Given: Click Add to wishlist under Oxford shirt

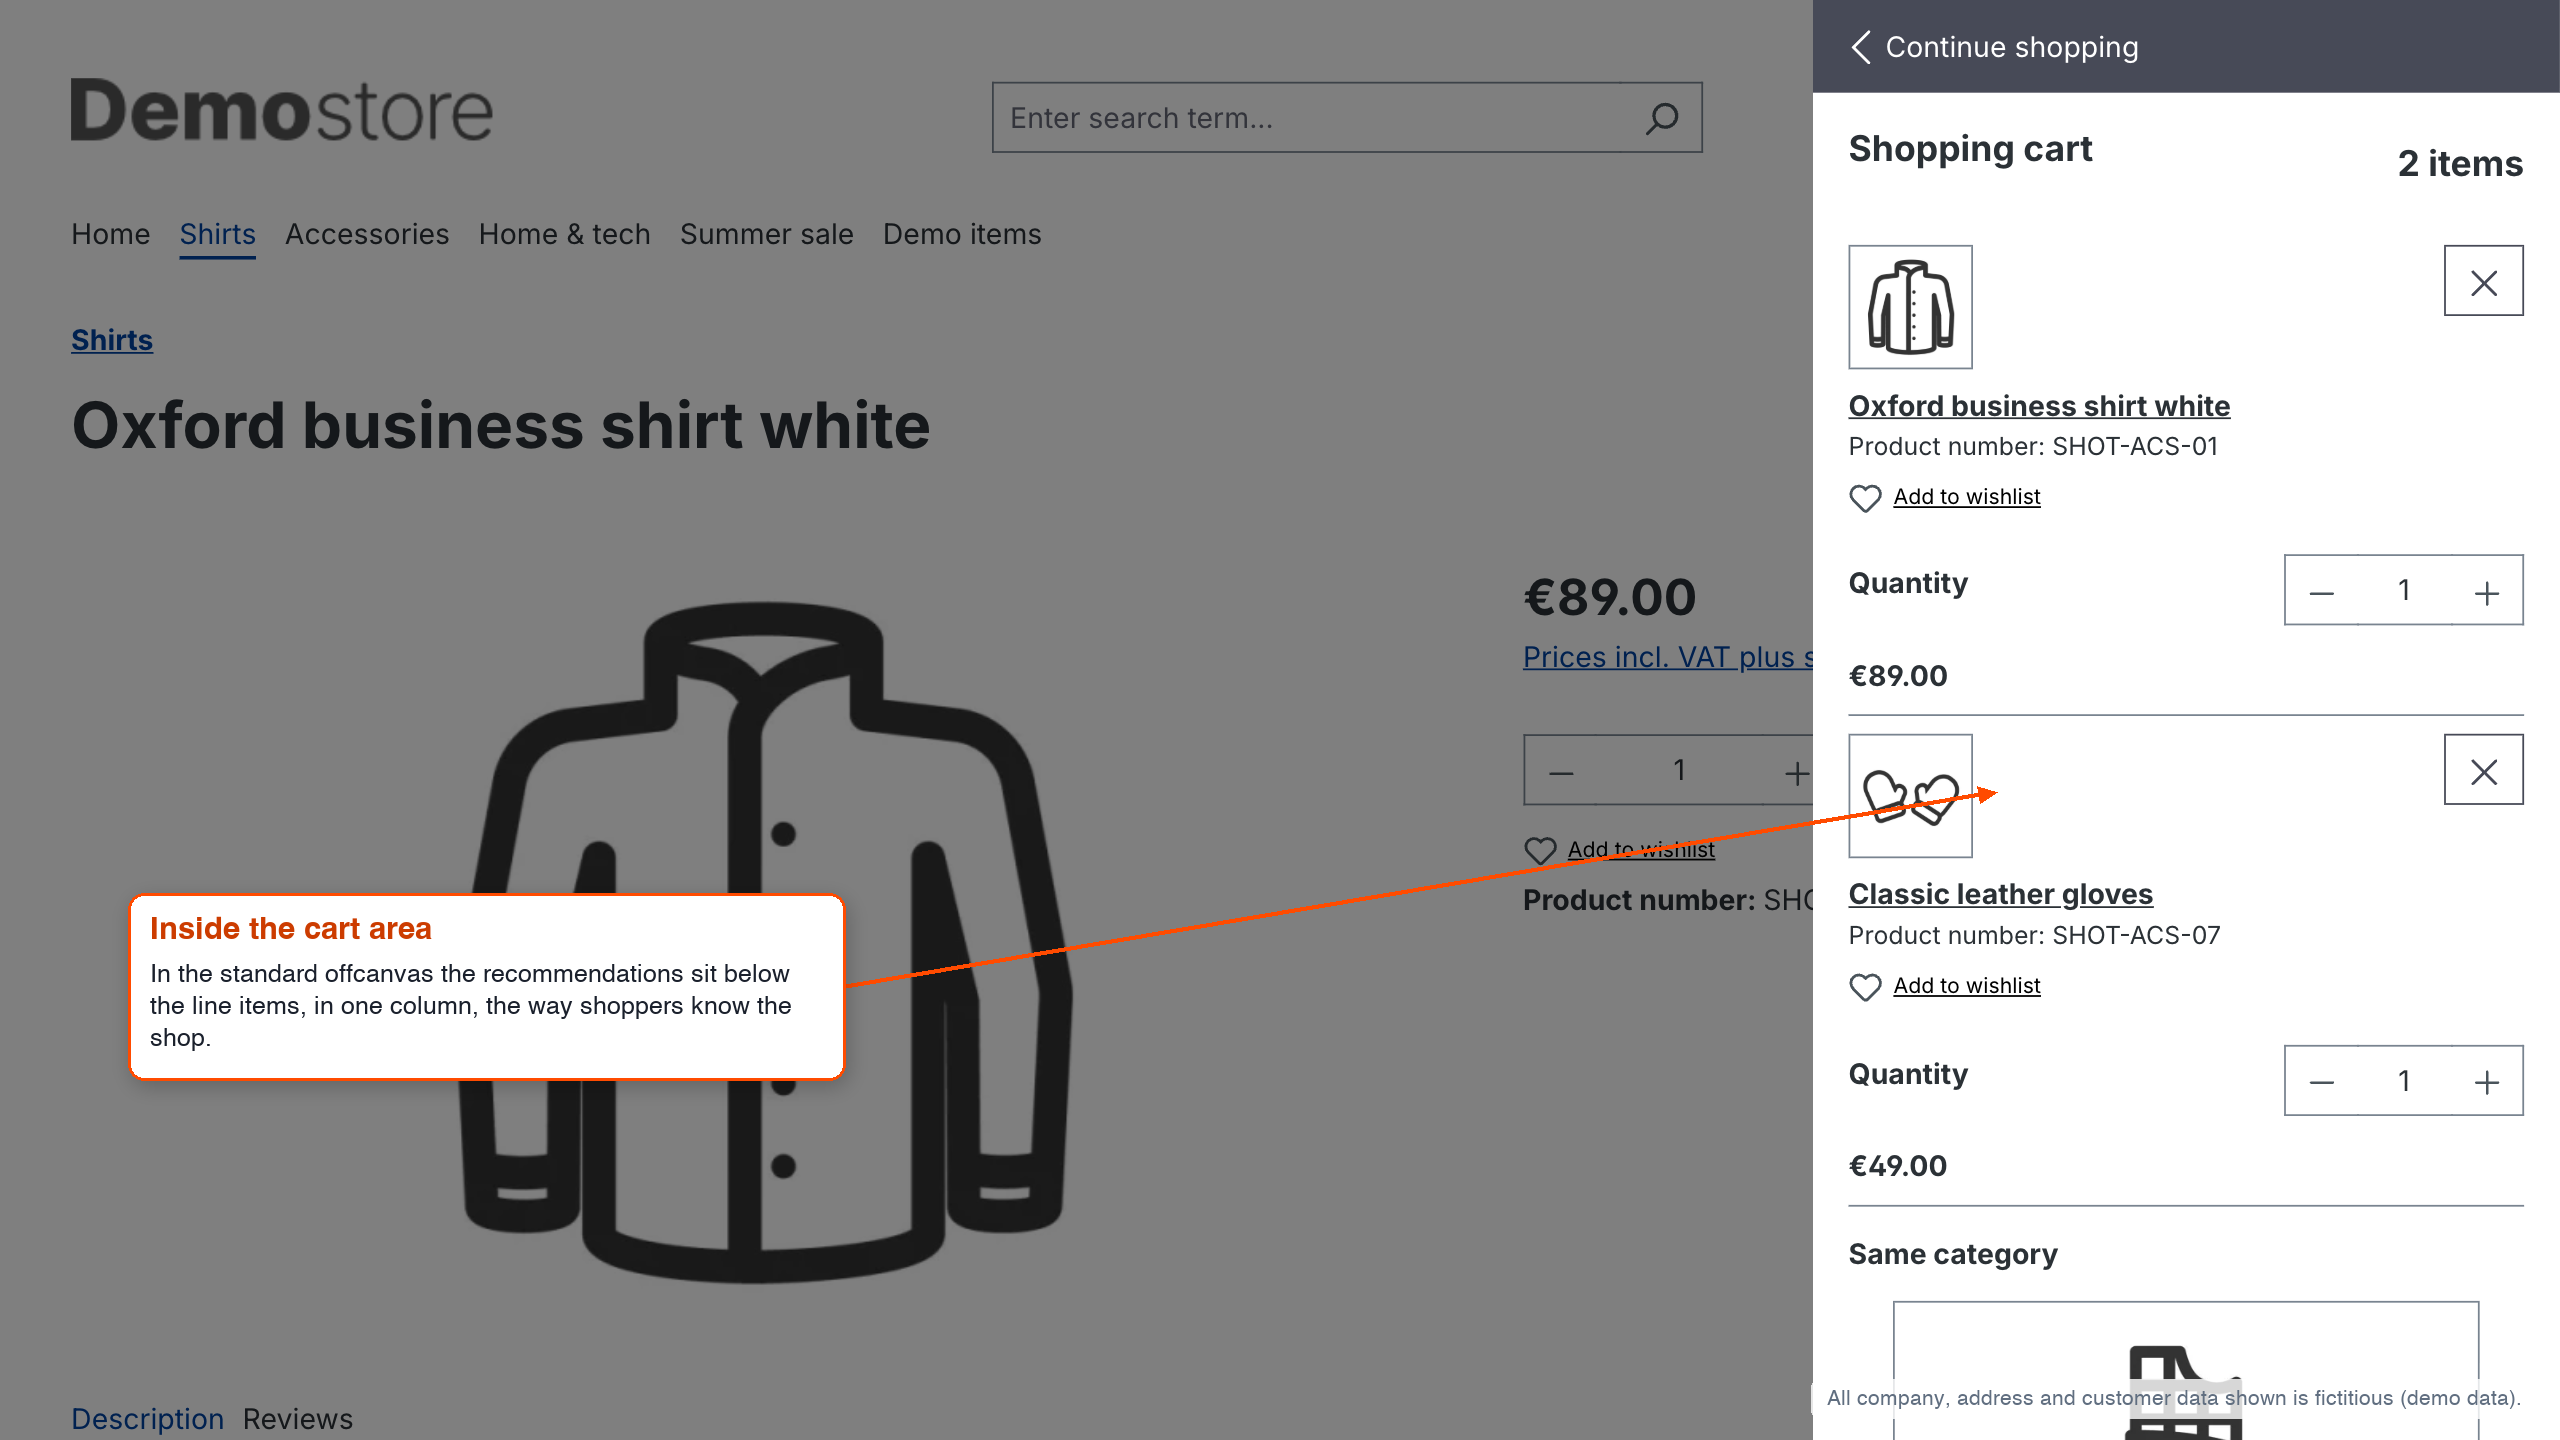Looking at the screenshot, I should click(1967, 497).
